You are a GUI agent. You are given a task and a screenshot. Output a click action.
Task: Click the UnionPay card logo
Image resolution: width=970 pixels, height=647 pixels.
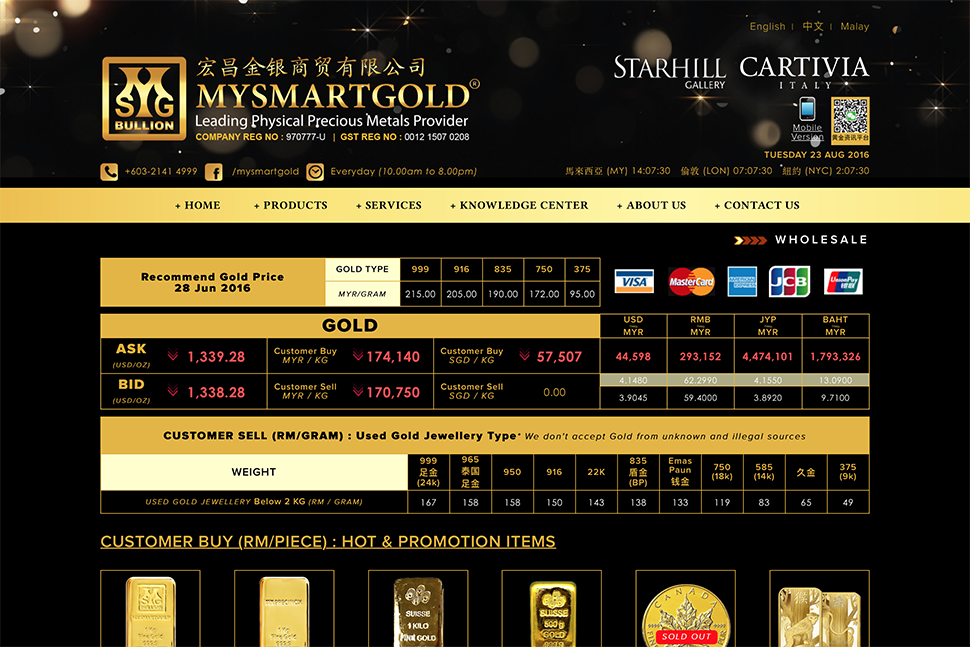(843, 282)
